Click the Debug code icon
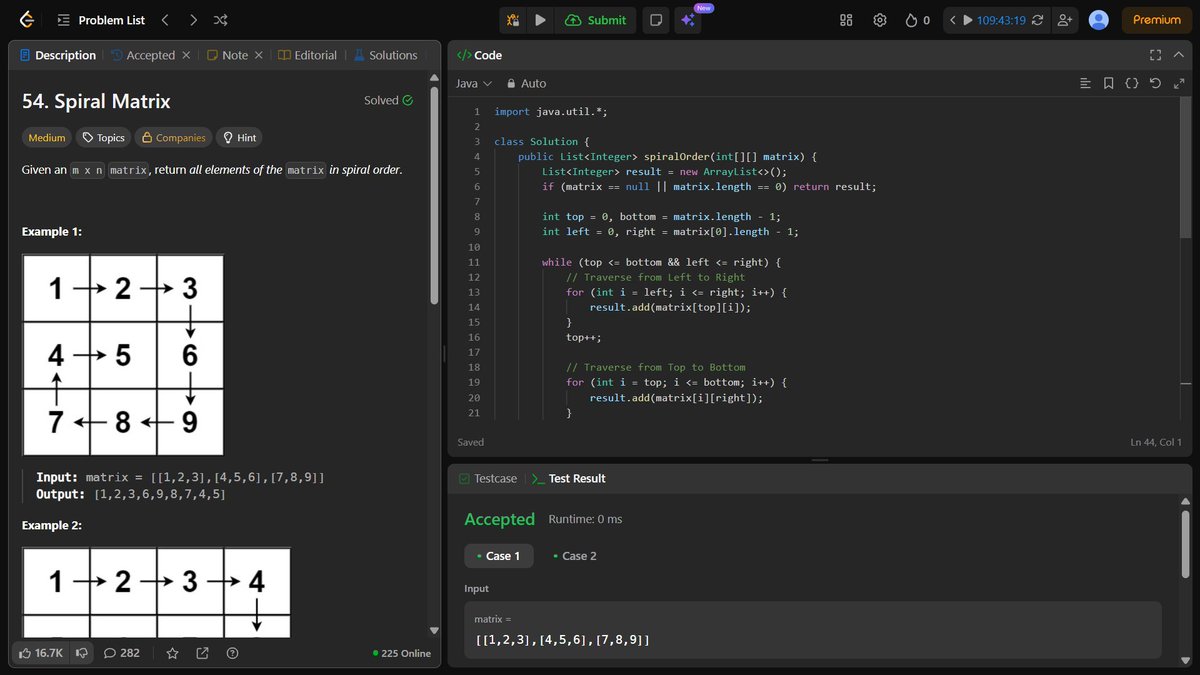This screenshot has width=1200, height=675. 513,20
